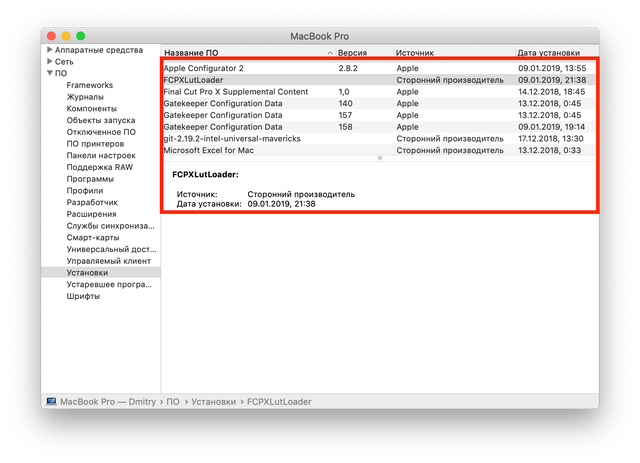This screenshot has height=463, width=640.
Task: Select Универсальный дост... item
Action: 111,249
